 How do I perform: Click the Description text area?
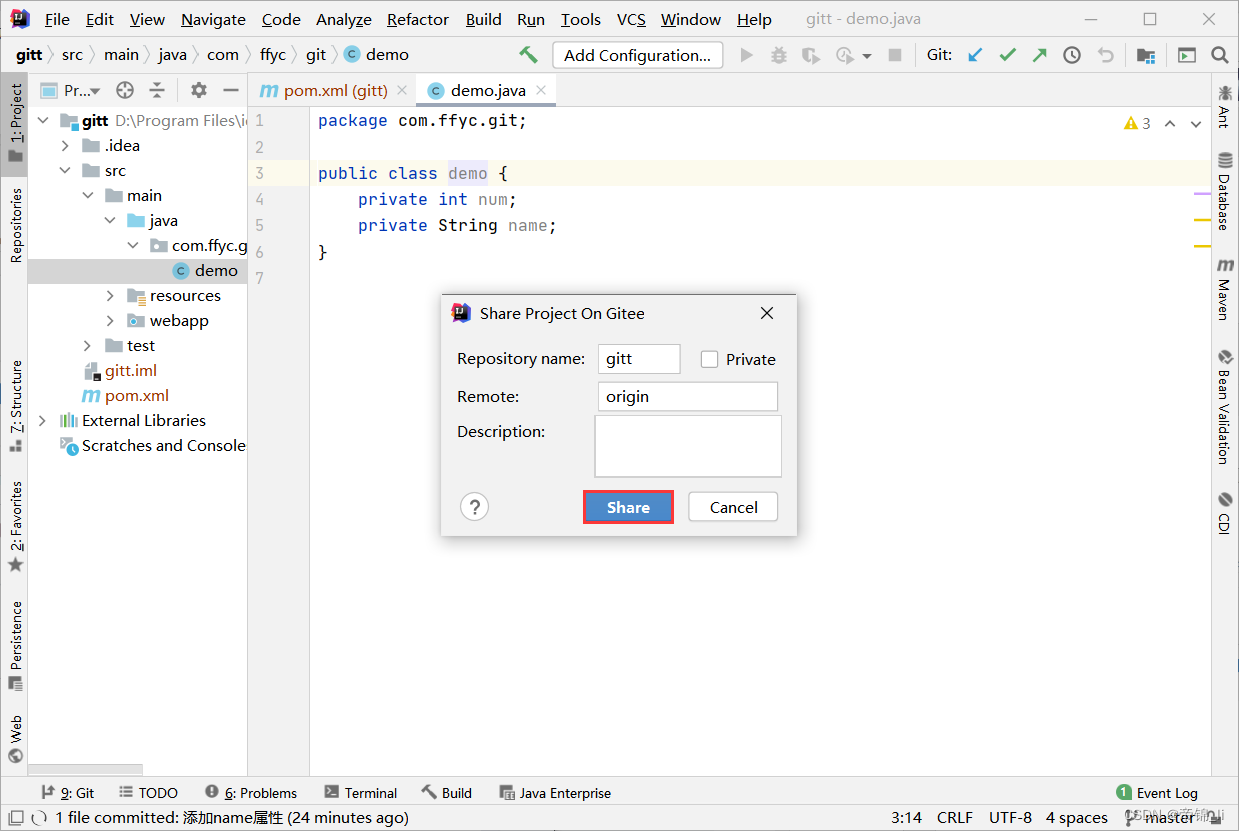688,446
